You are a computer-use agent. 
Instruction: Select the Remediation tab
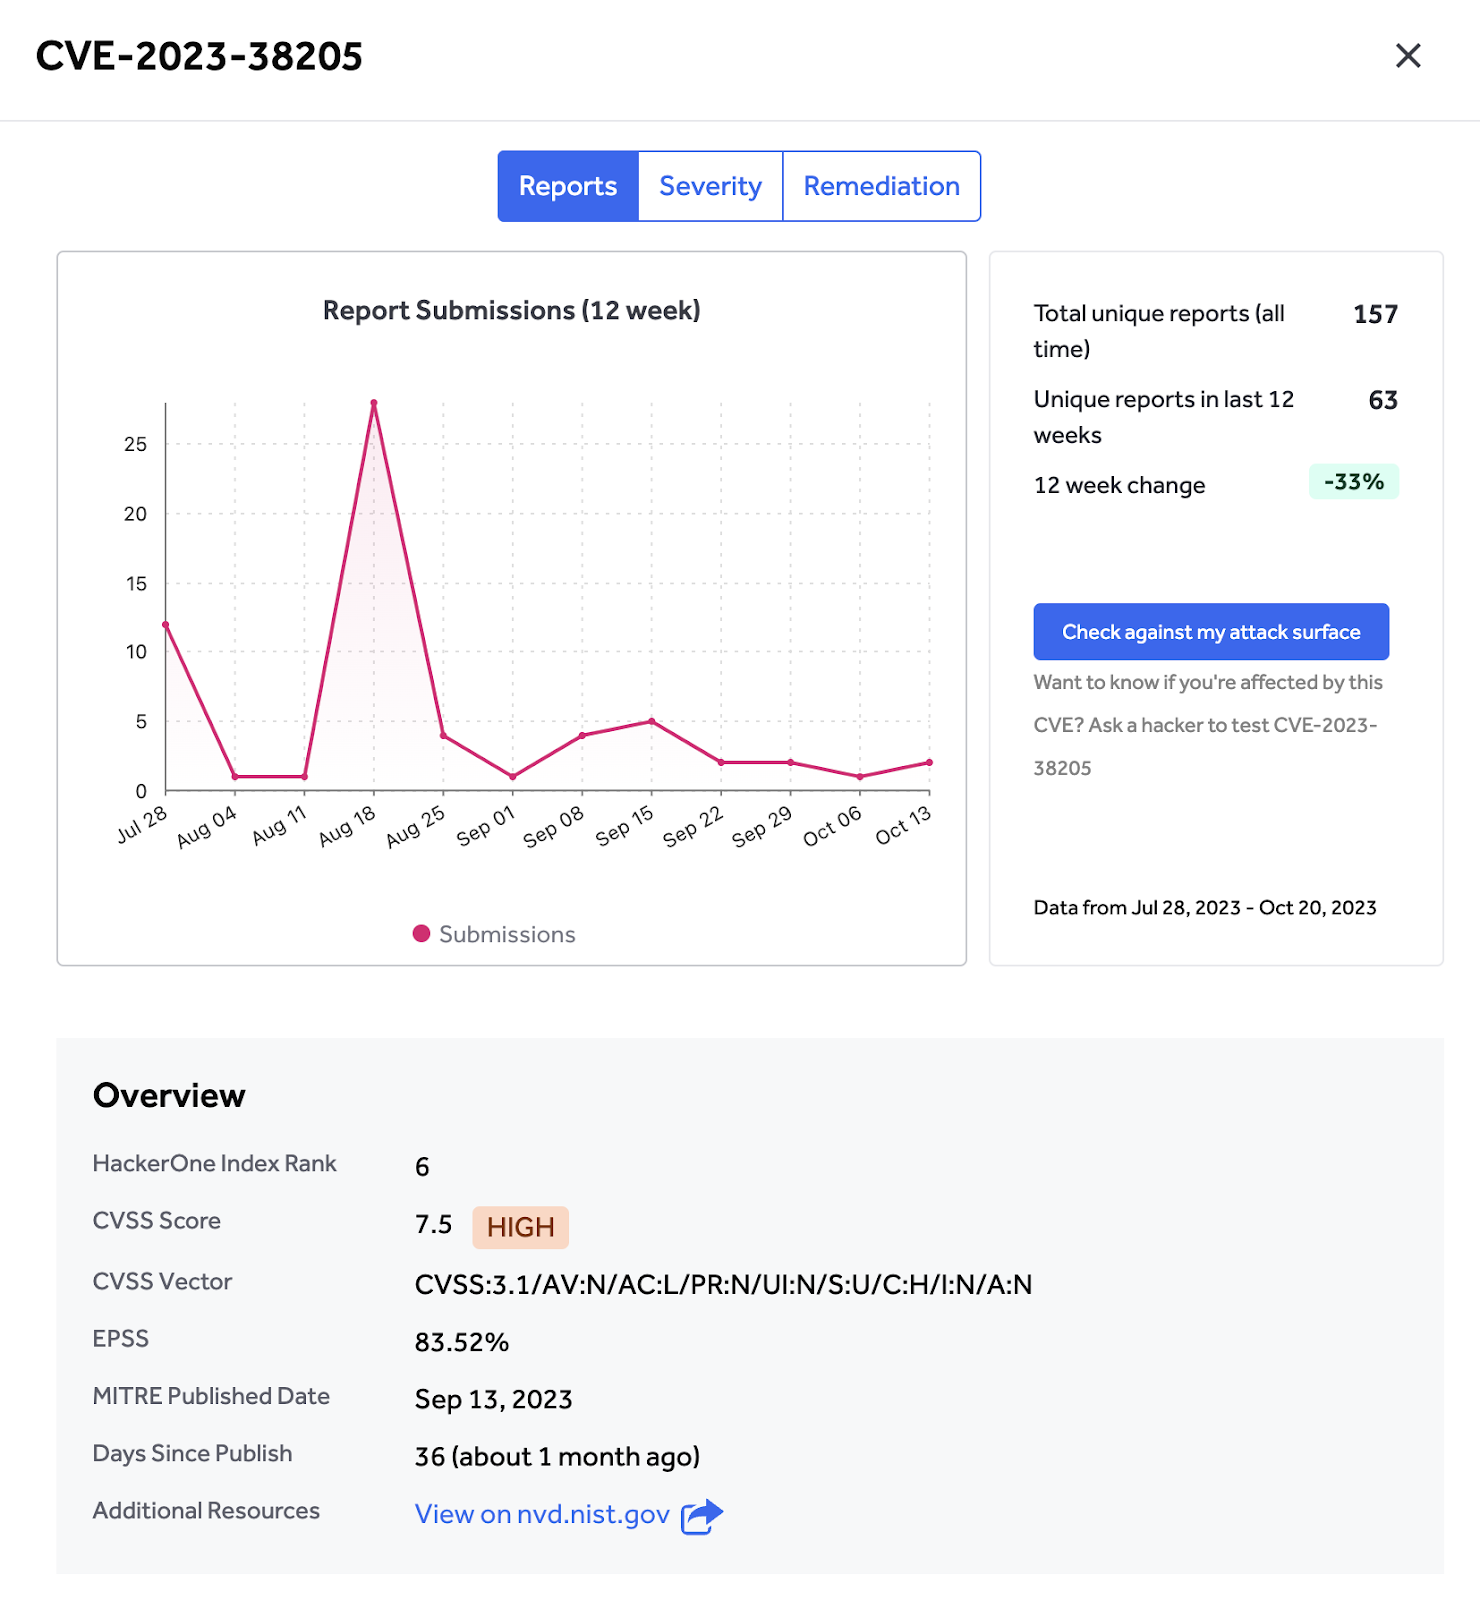(x=881, y=186)
